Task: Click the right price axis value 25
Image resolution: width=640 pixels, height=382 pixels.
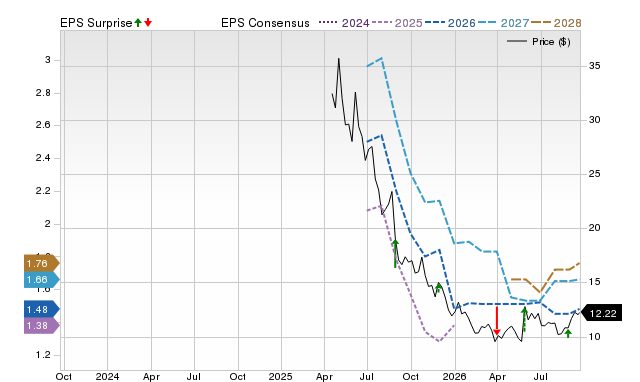Action: 594,174
